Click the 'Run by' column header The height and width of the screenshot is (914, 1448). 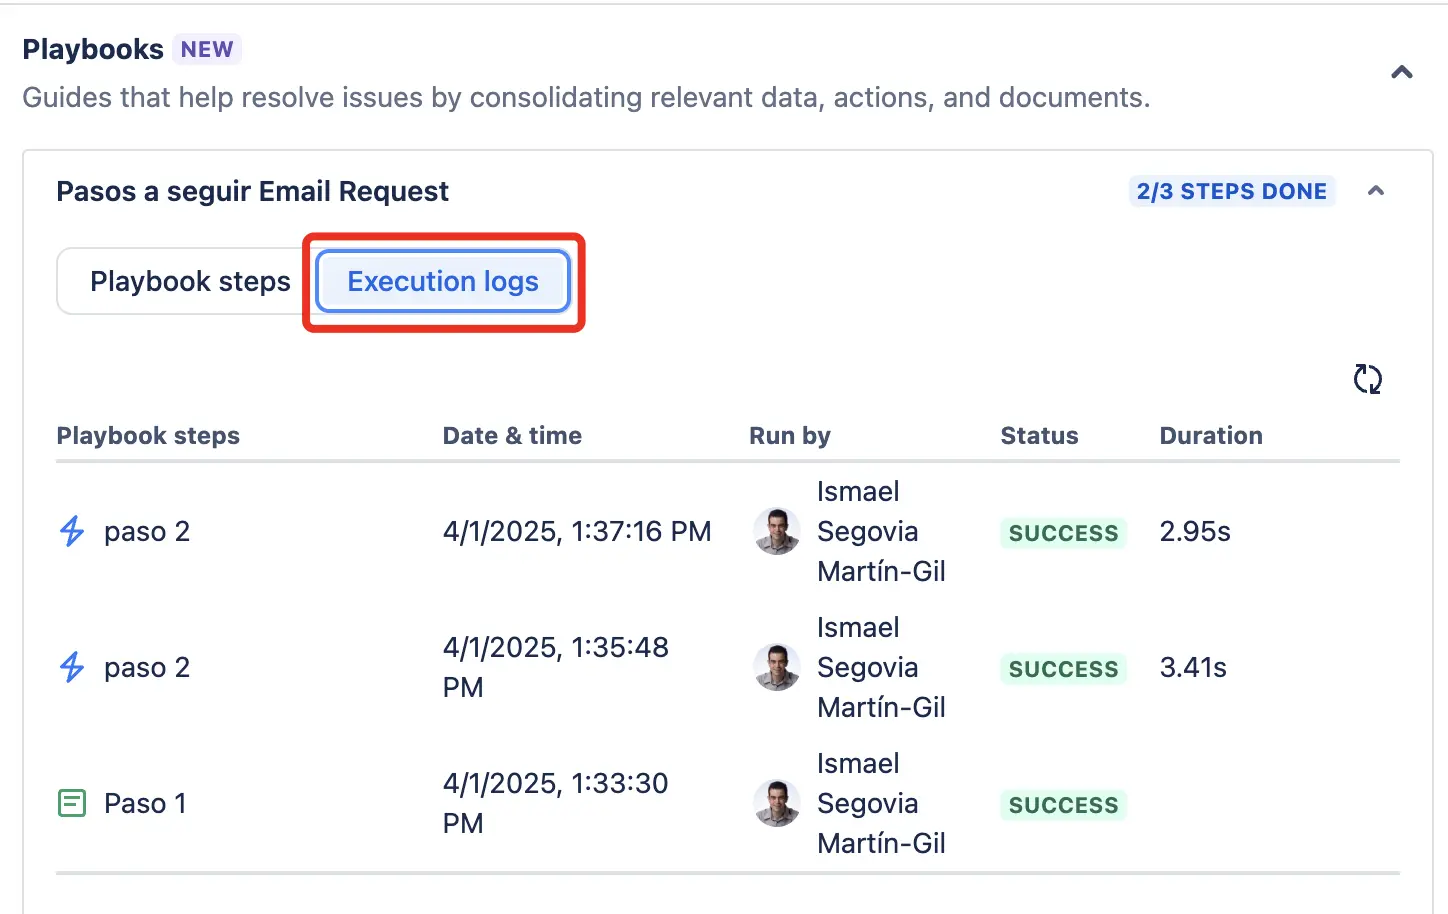coord(790,436)
